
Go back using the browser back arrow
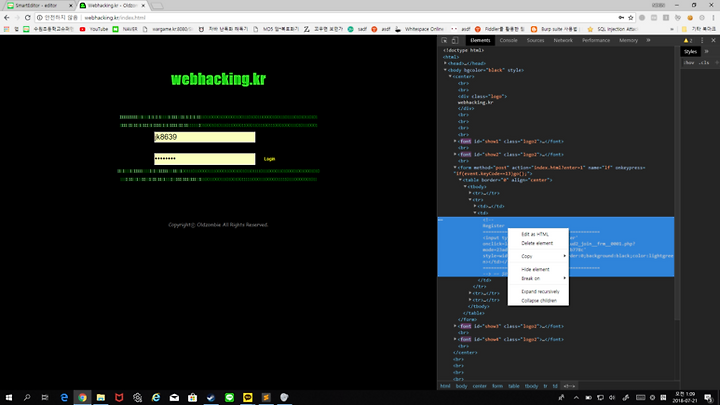6,17
